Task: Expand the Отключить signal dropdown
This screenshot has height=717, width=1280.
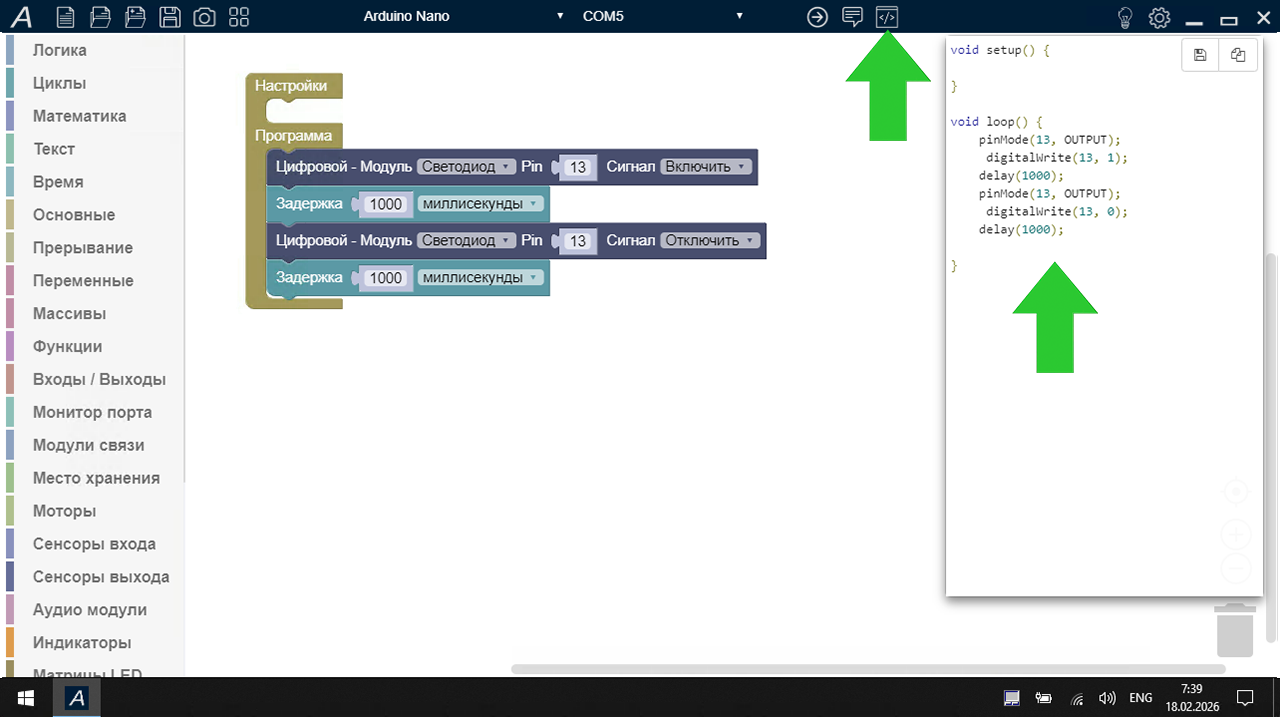Action: point(709,241)
